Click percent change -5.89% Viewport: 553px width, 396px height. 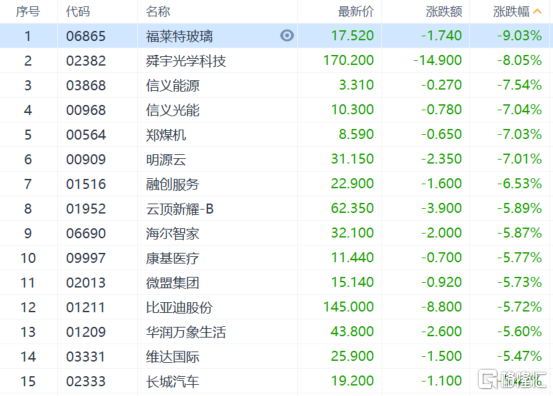click(x=519, y=208)
